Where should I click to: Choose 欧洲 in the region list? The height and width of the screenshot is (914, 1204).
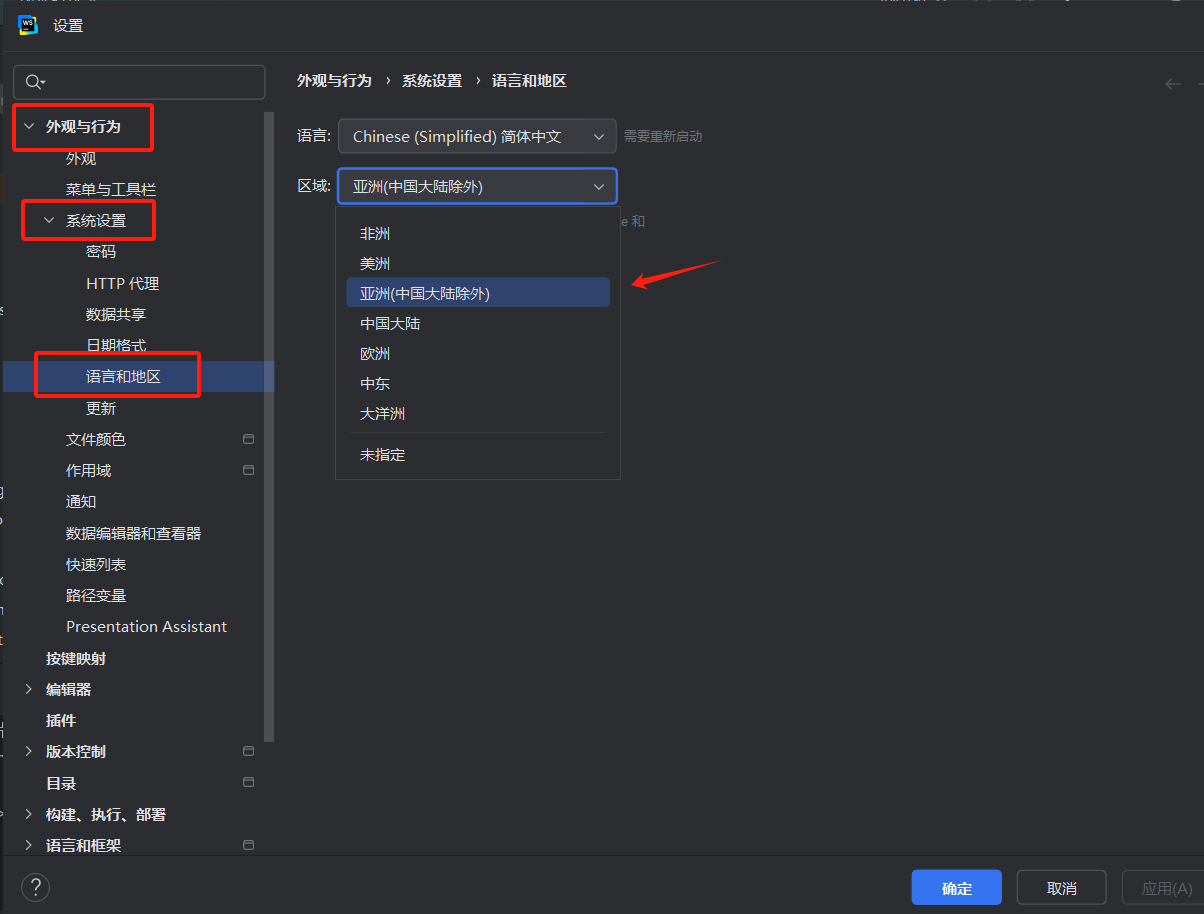[375, 354]
